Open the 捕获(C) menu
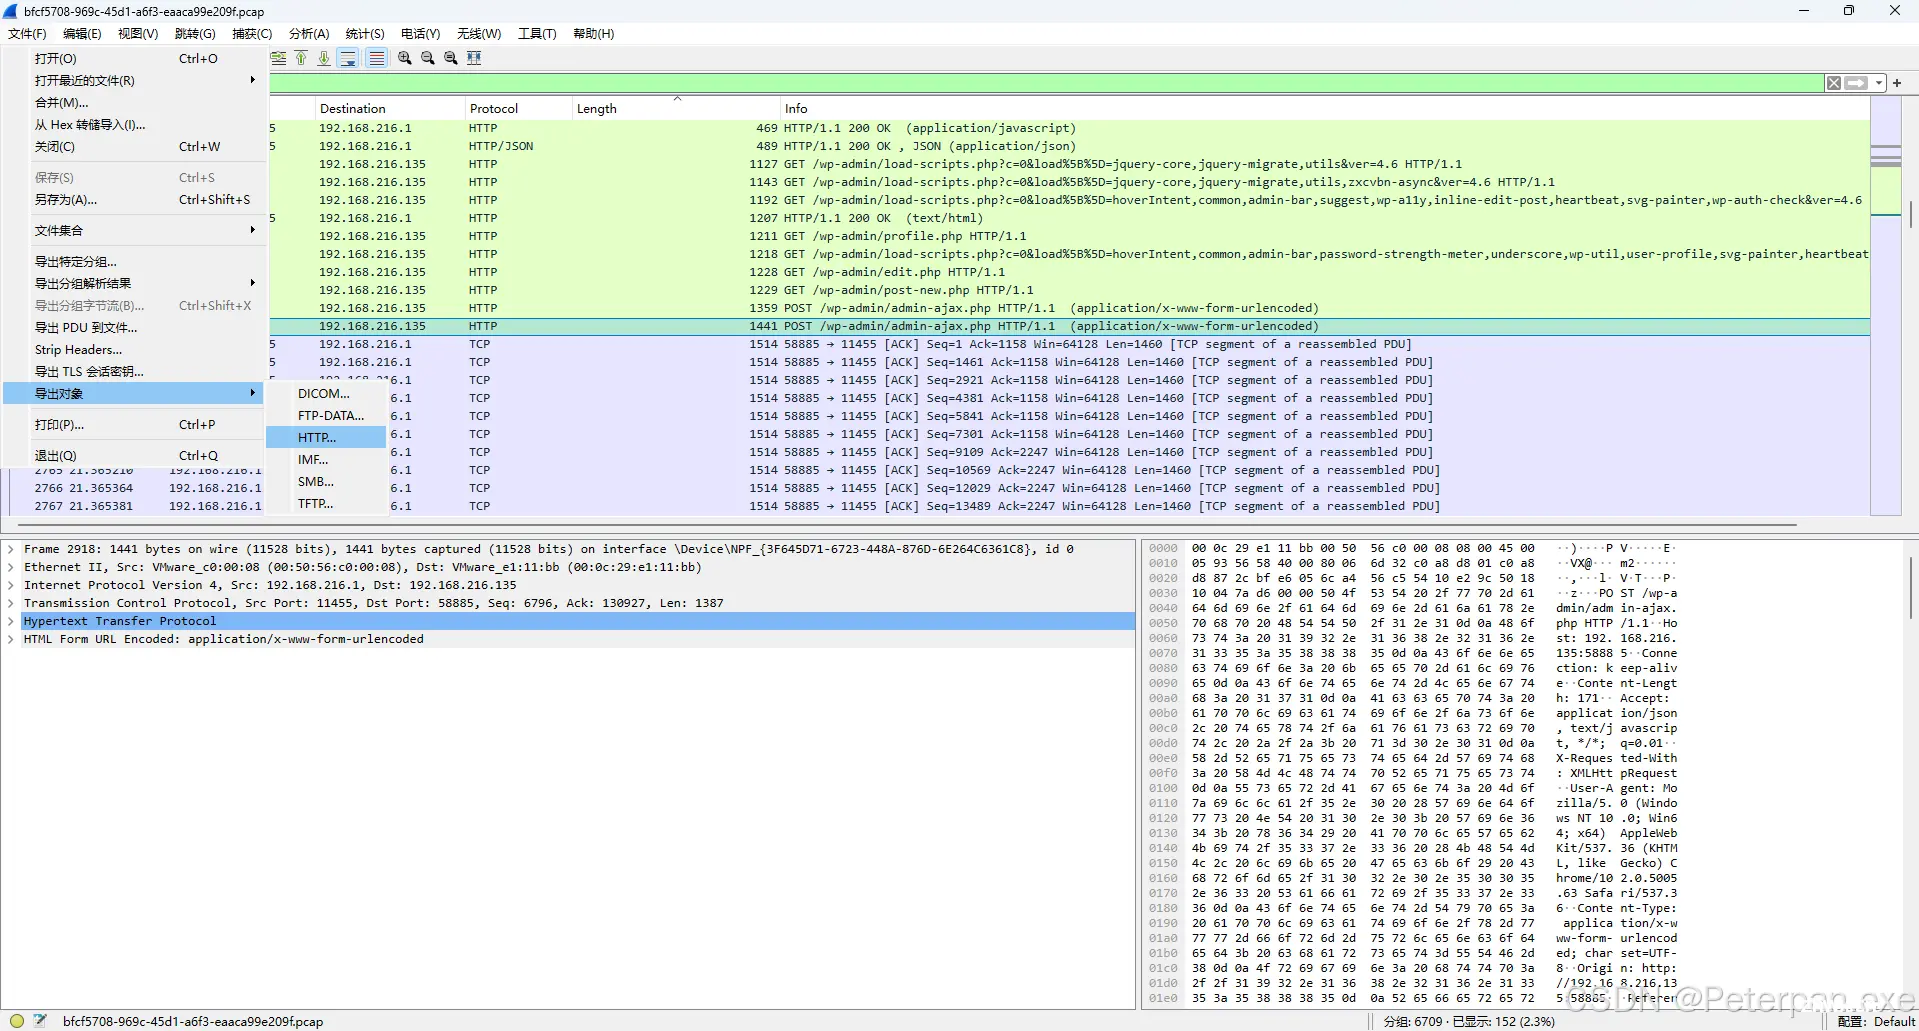Image resolution: width=1919 pixels, height=1031 pixels. pos(252,34)
